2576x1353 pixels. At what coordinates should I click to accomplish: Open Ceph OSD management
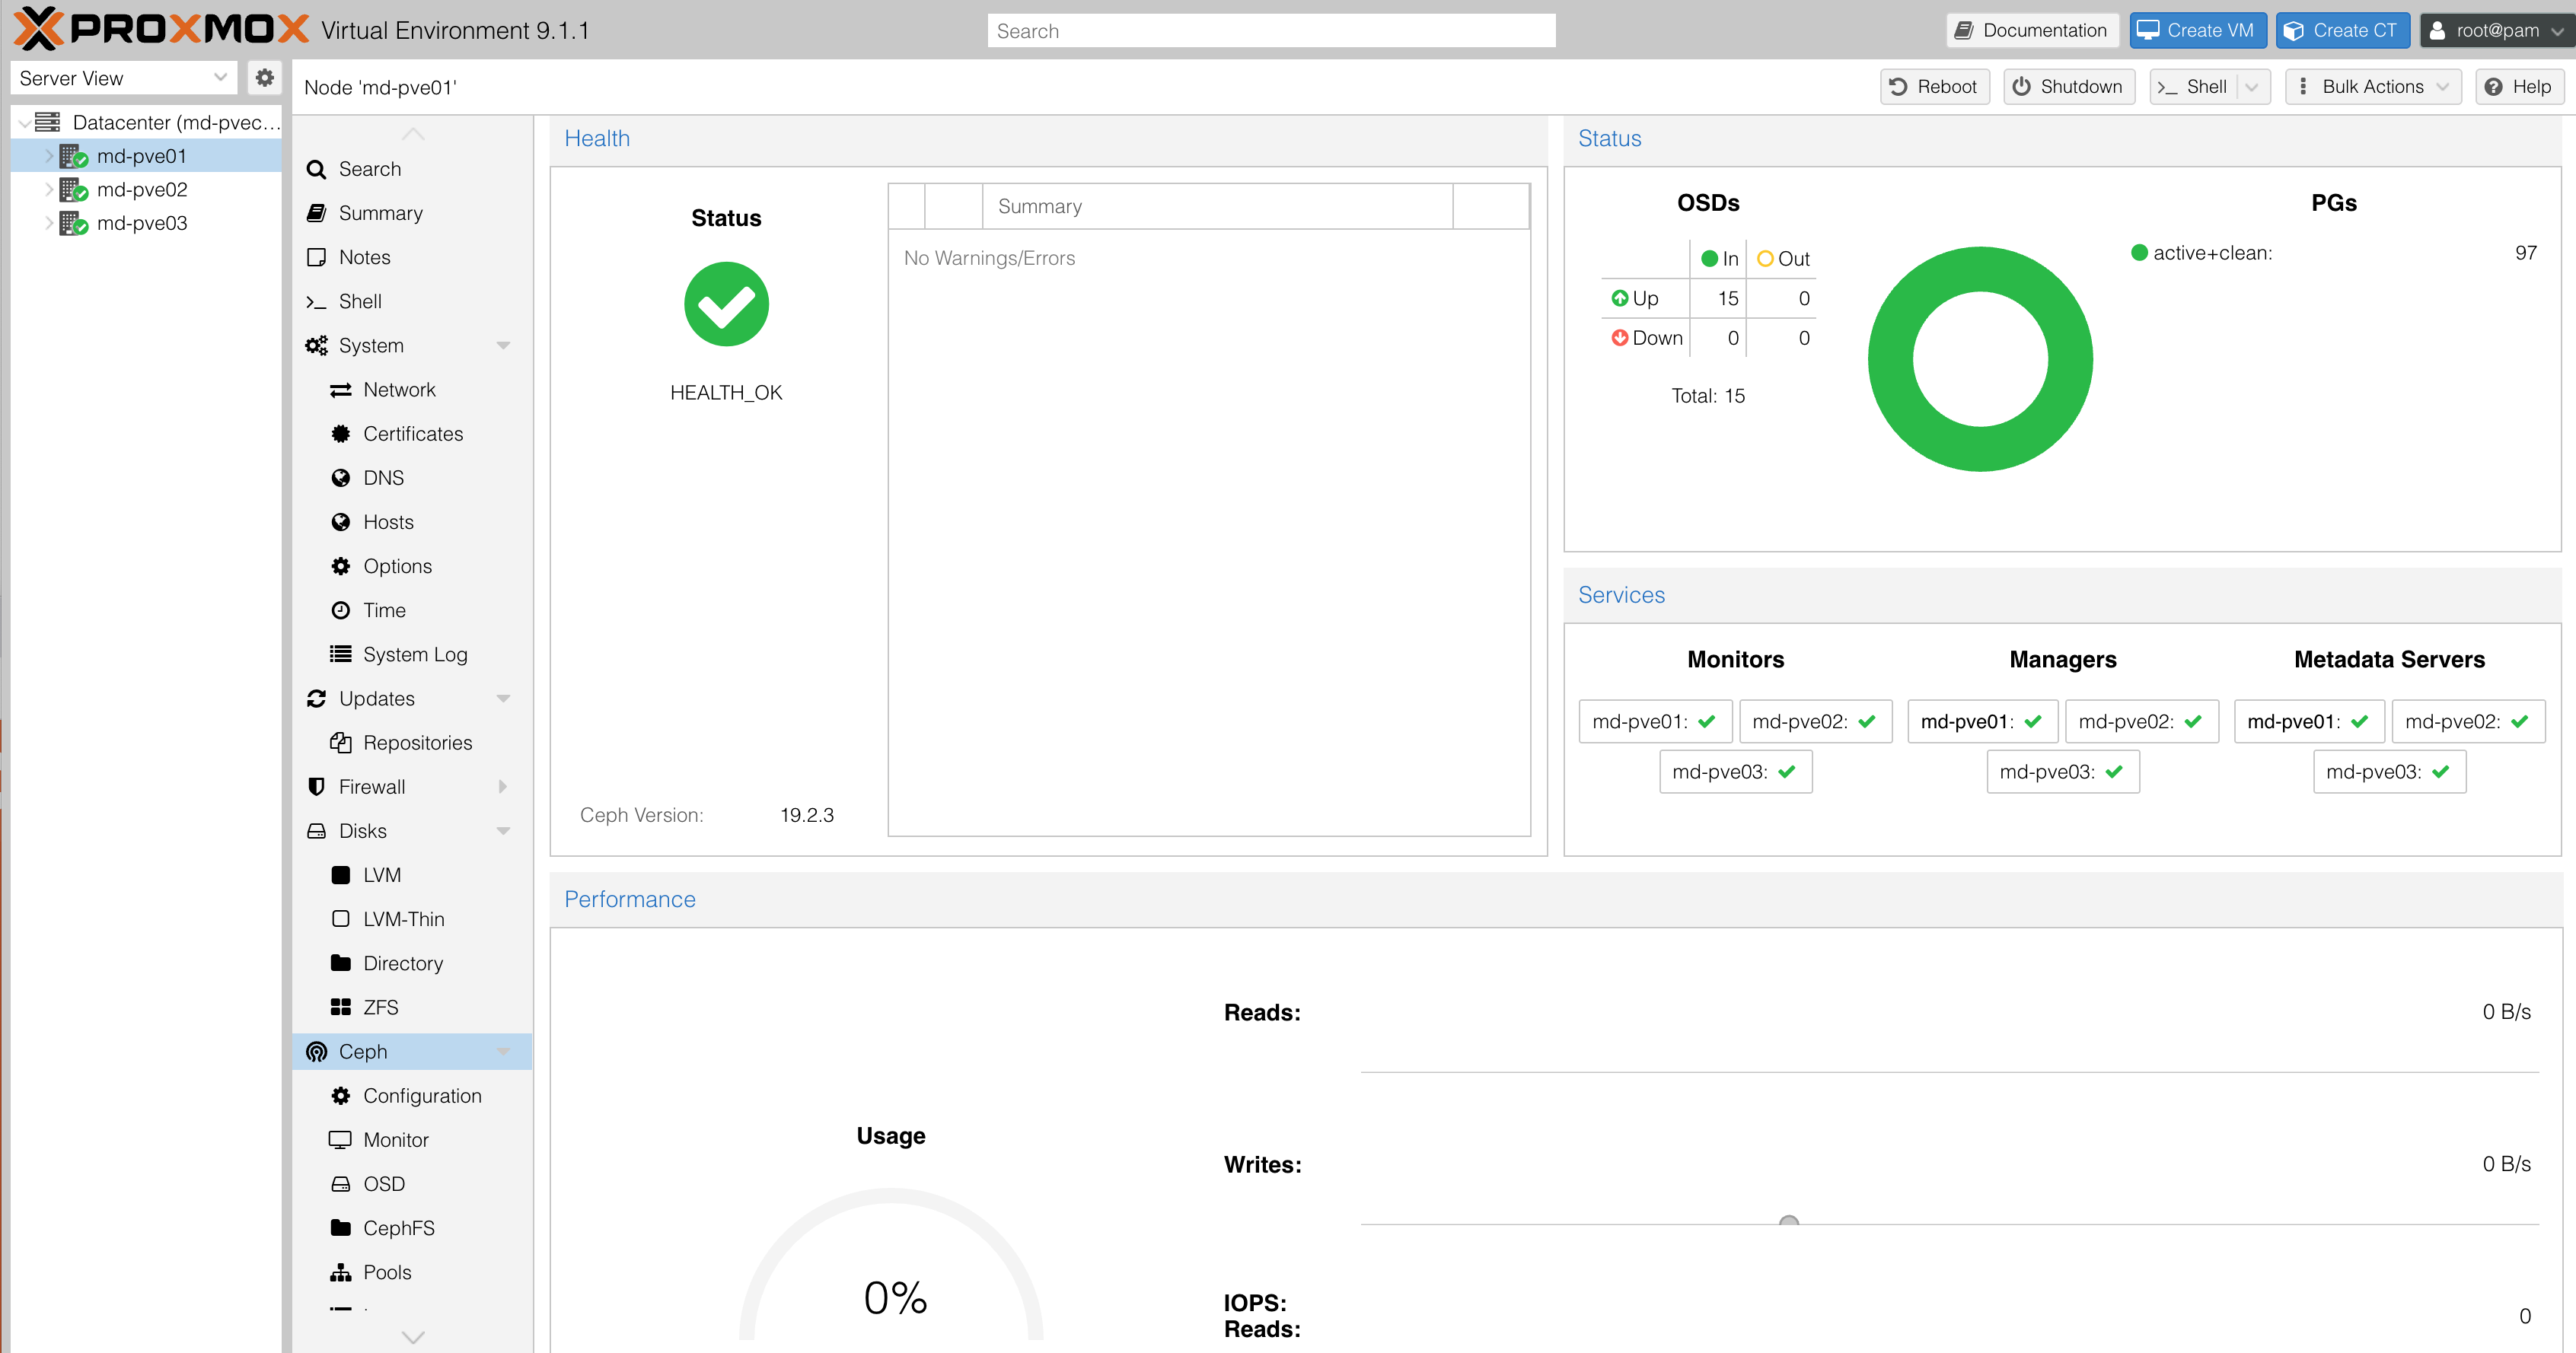[x=384, y=1183]
